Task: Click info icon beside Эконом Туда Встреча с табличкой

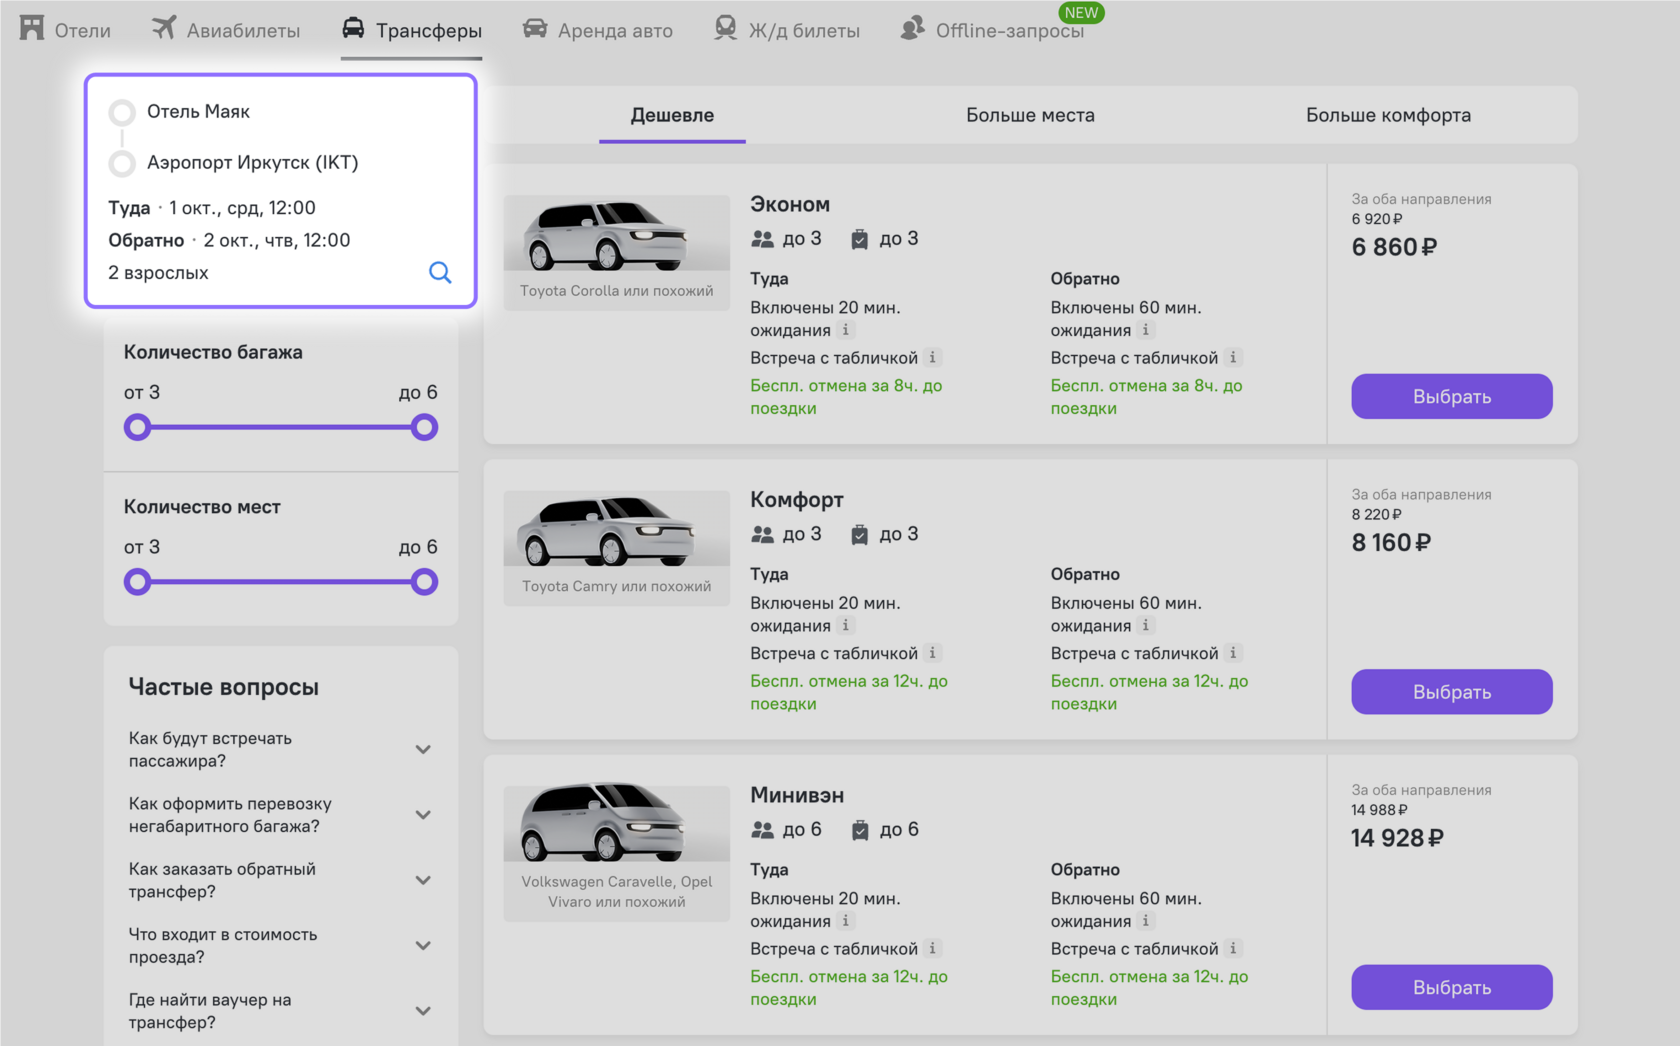Action: (932, 357)
